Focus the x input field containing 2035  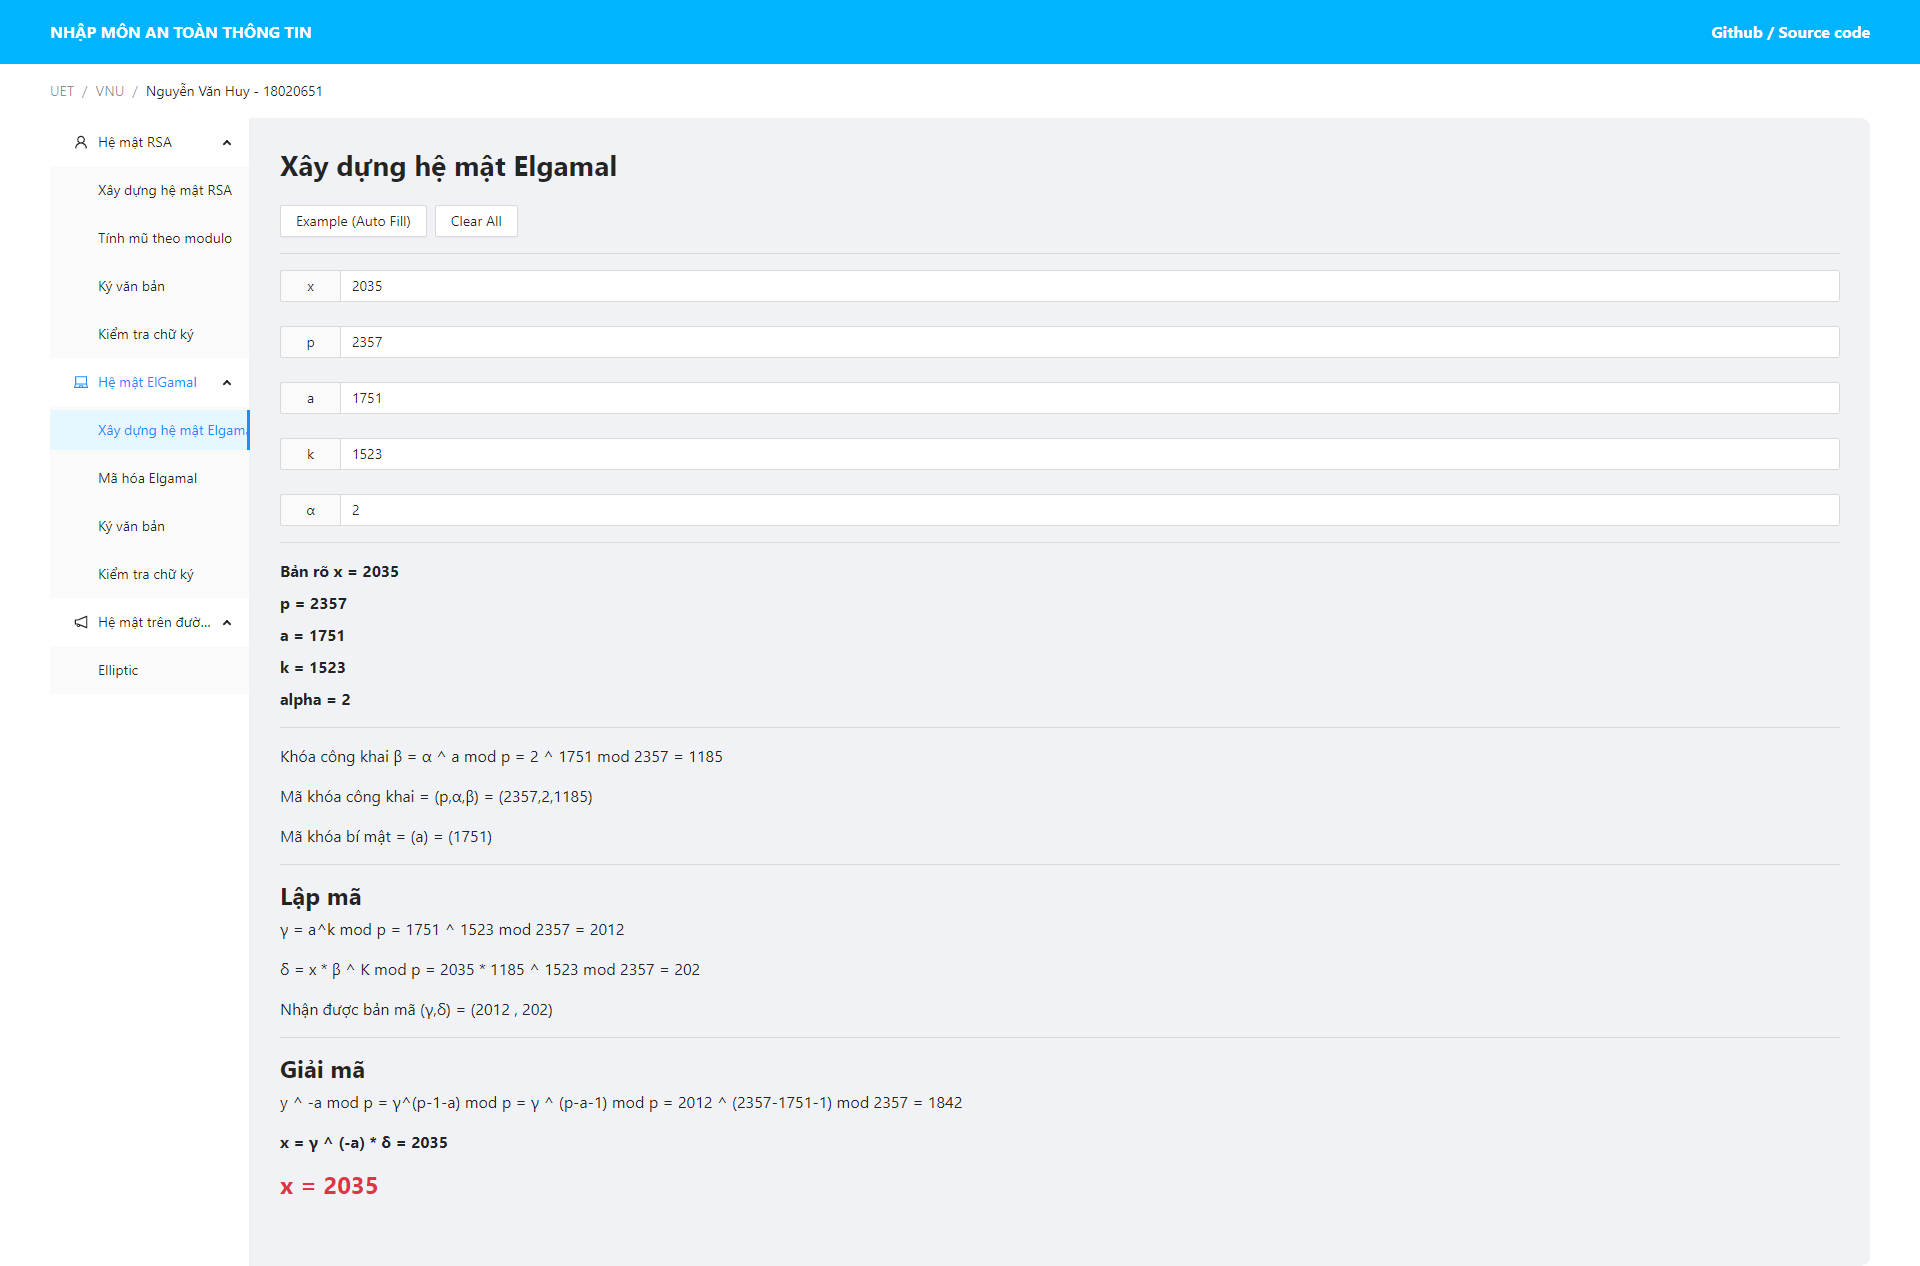point(1088,286)
